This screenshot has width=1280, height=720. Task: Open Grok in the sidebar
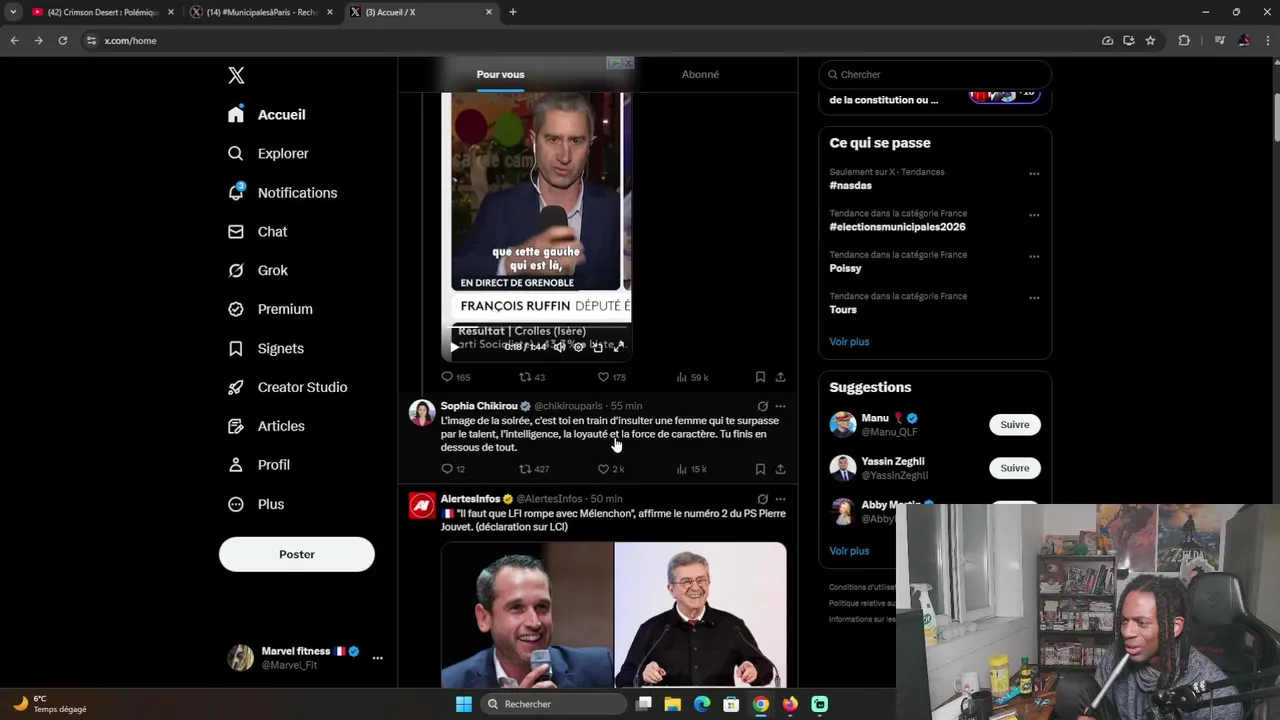coord(258,270)
